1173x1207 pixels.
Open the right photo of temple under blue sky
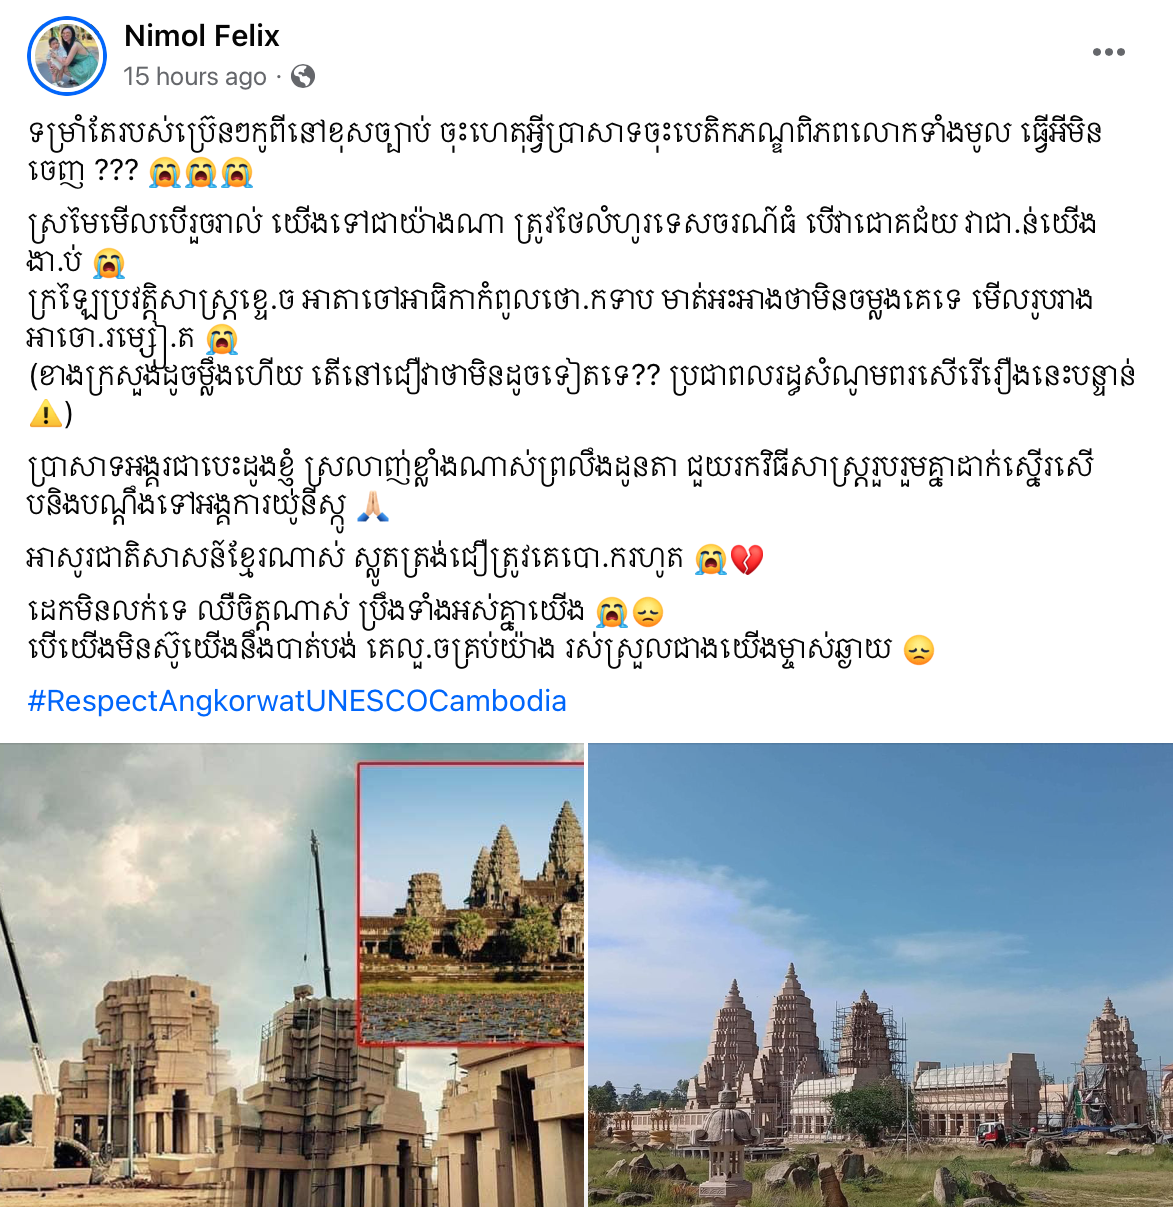(x=881, y=975)
